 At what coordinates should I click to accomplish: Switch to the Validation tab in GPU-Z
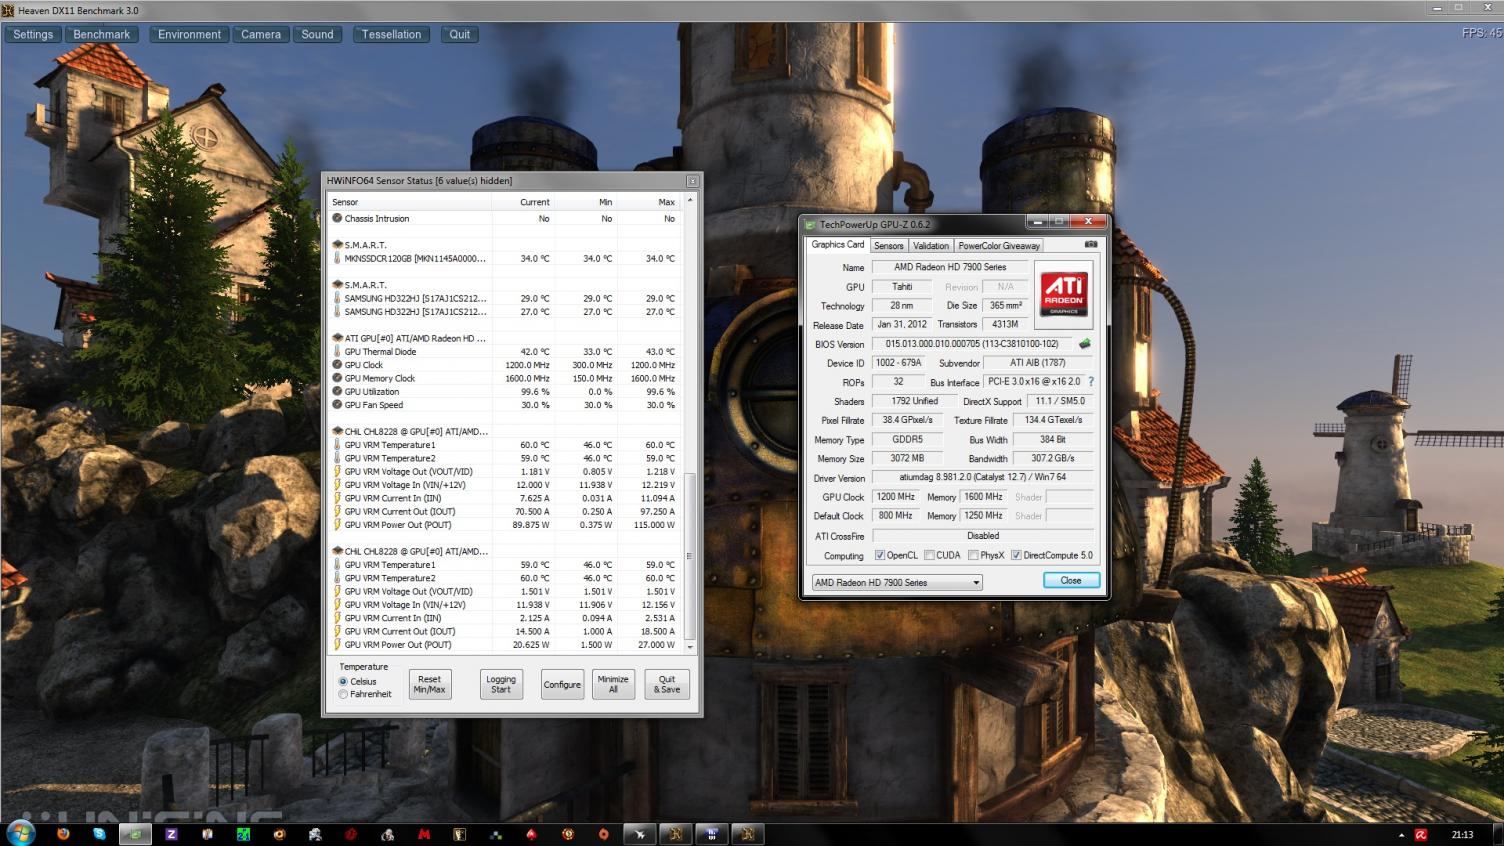tap(931, 245)
